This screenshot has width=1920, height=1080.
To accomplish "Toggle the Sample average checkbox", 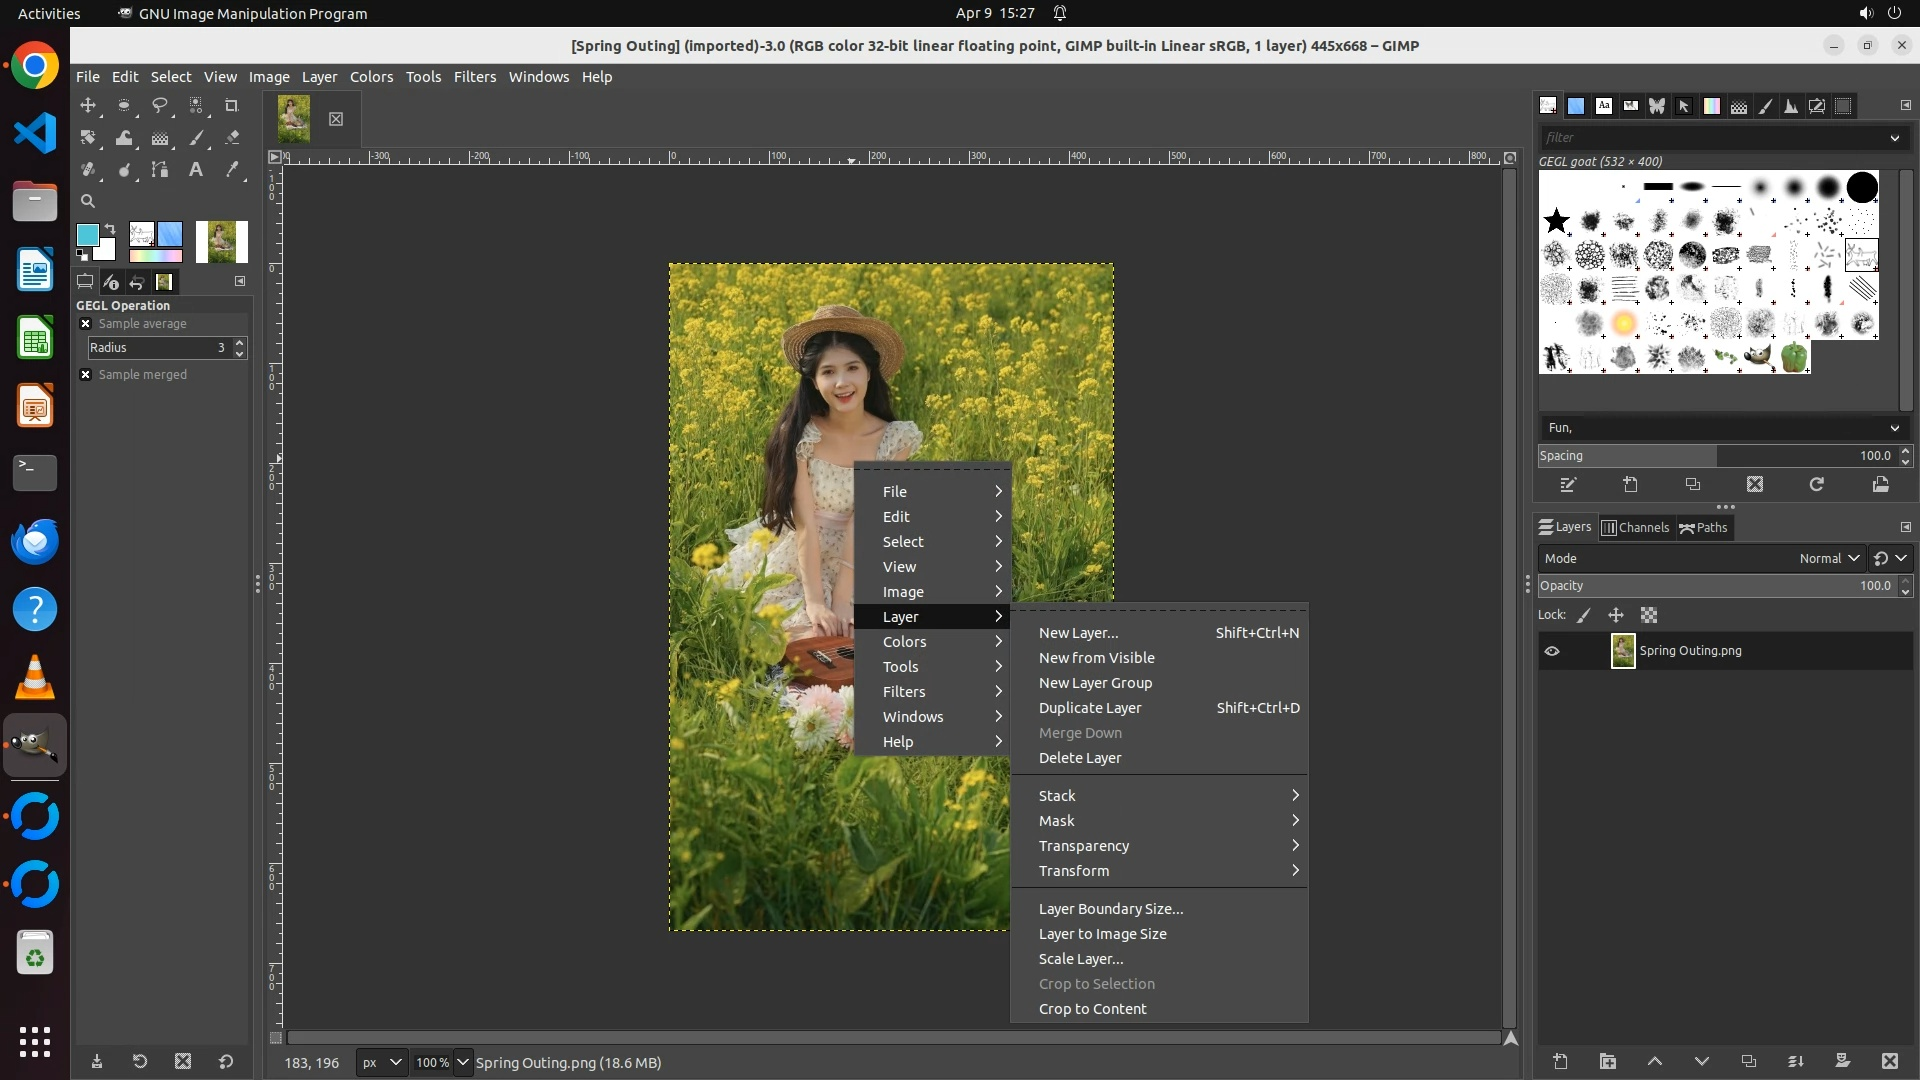I will (86, 324).
